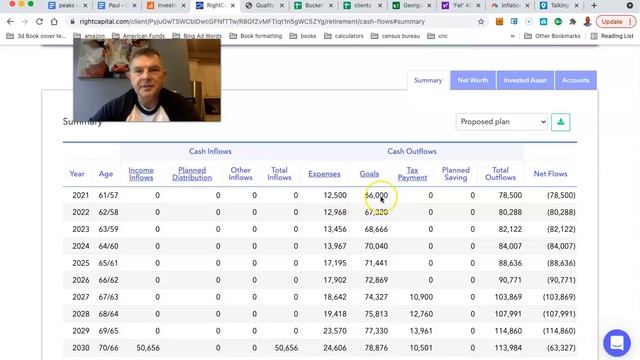The image size is (640, 360).
Task: Click the 2029 total outflows value 114,860
Action: click(x=508, y=331)
